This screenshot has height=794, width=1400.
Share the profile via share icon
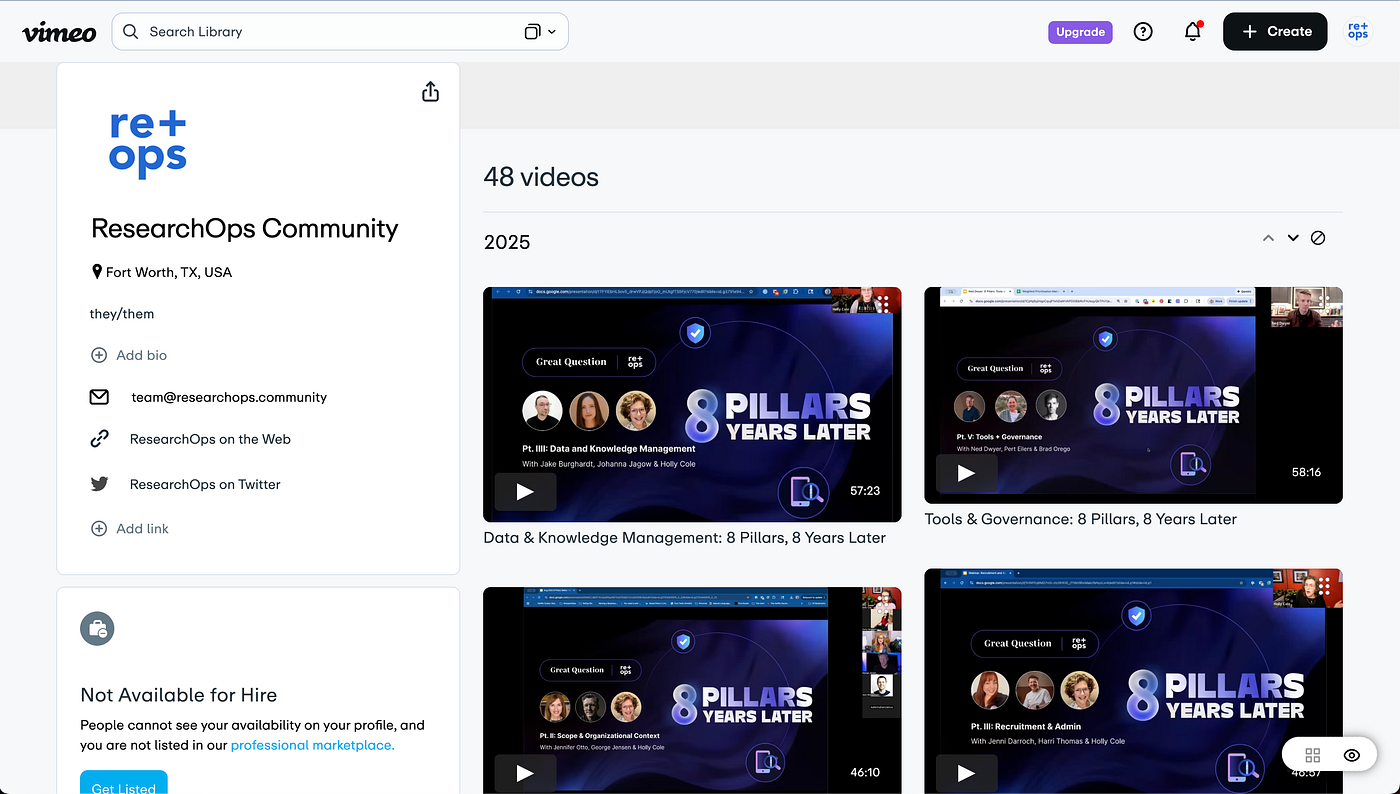pos(430,92)
